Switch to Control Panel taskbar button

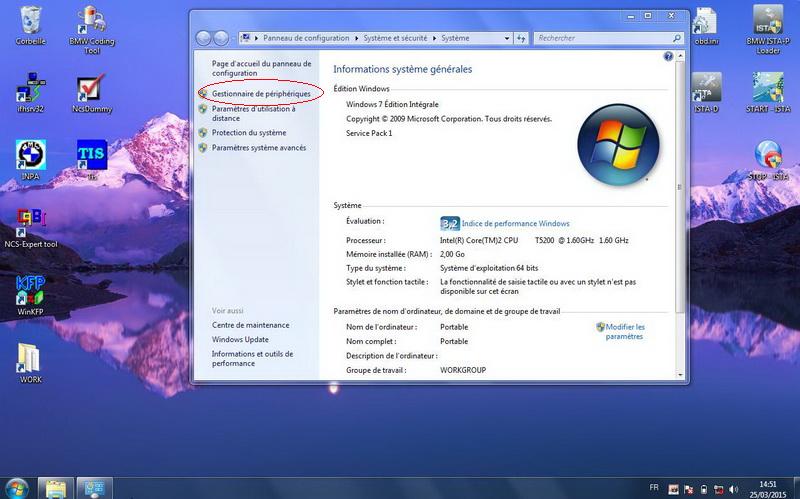click(x=95, y=489)
